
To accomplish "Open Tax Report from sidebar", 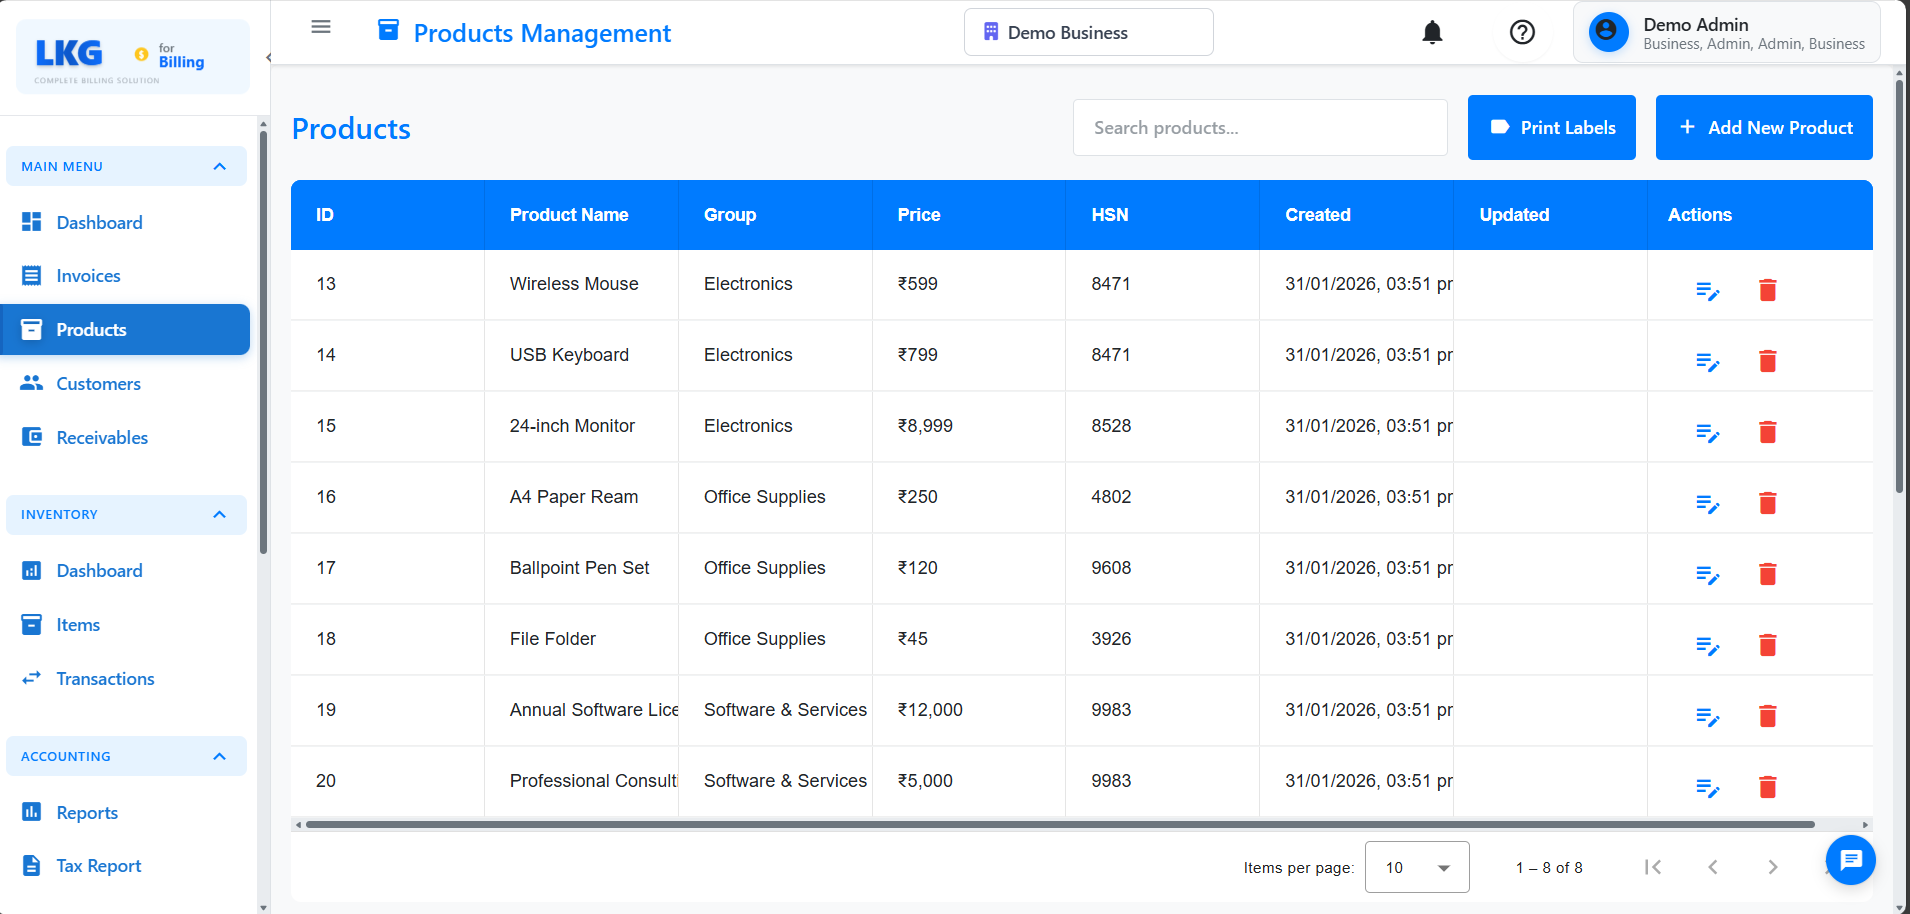I will point(98,866).
